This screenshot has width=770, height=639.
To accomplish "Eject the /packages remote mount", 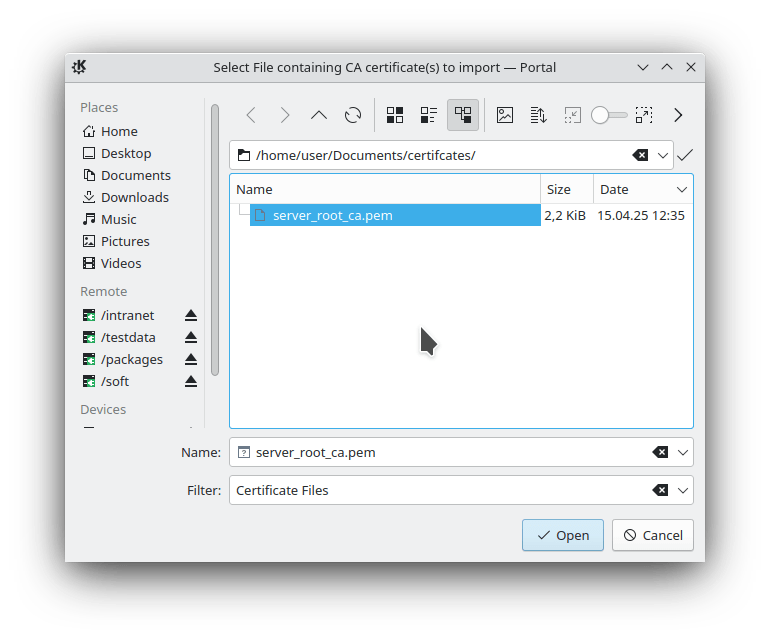I will (191, 360).
